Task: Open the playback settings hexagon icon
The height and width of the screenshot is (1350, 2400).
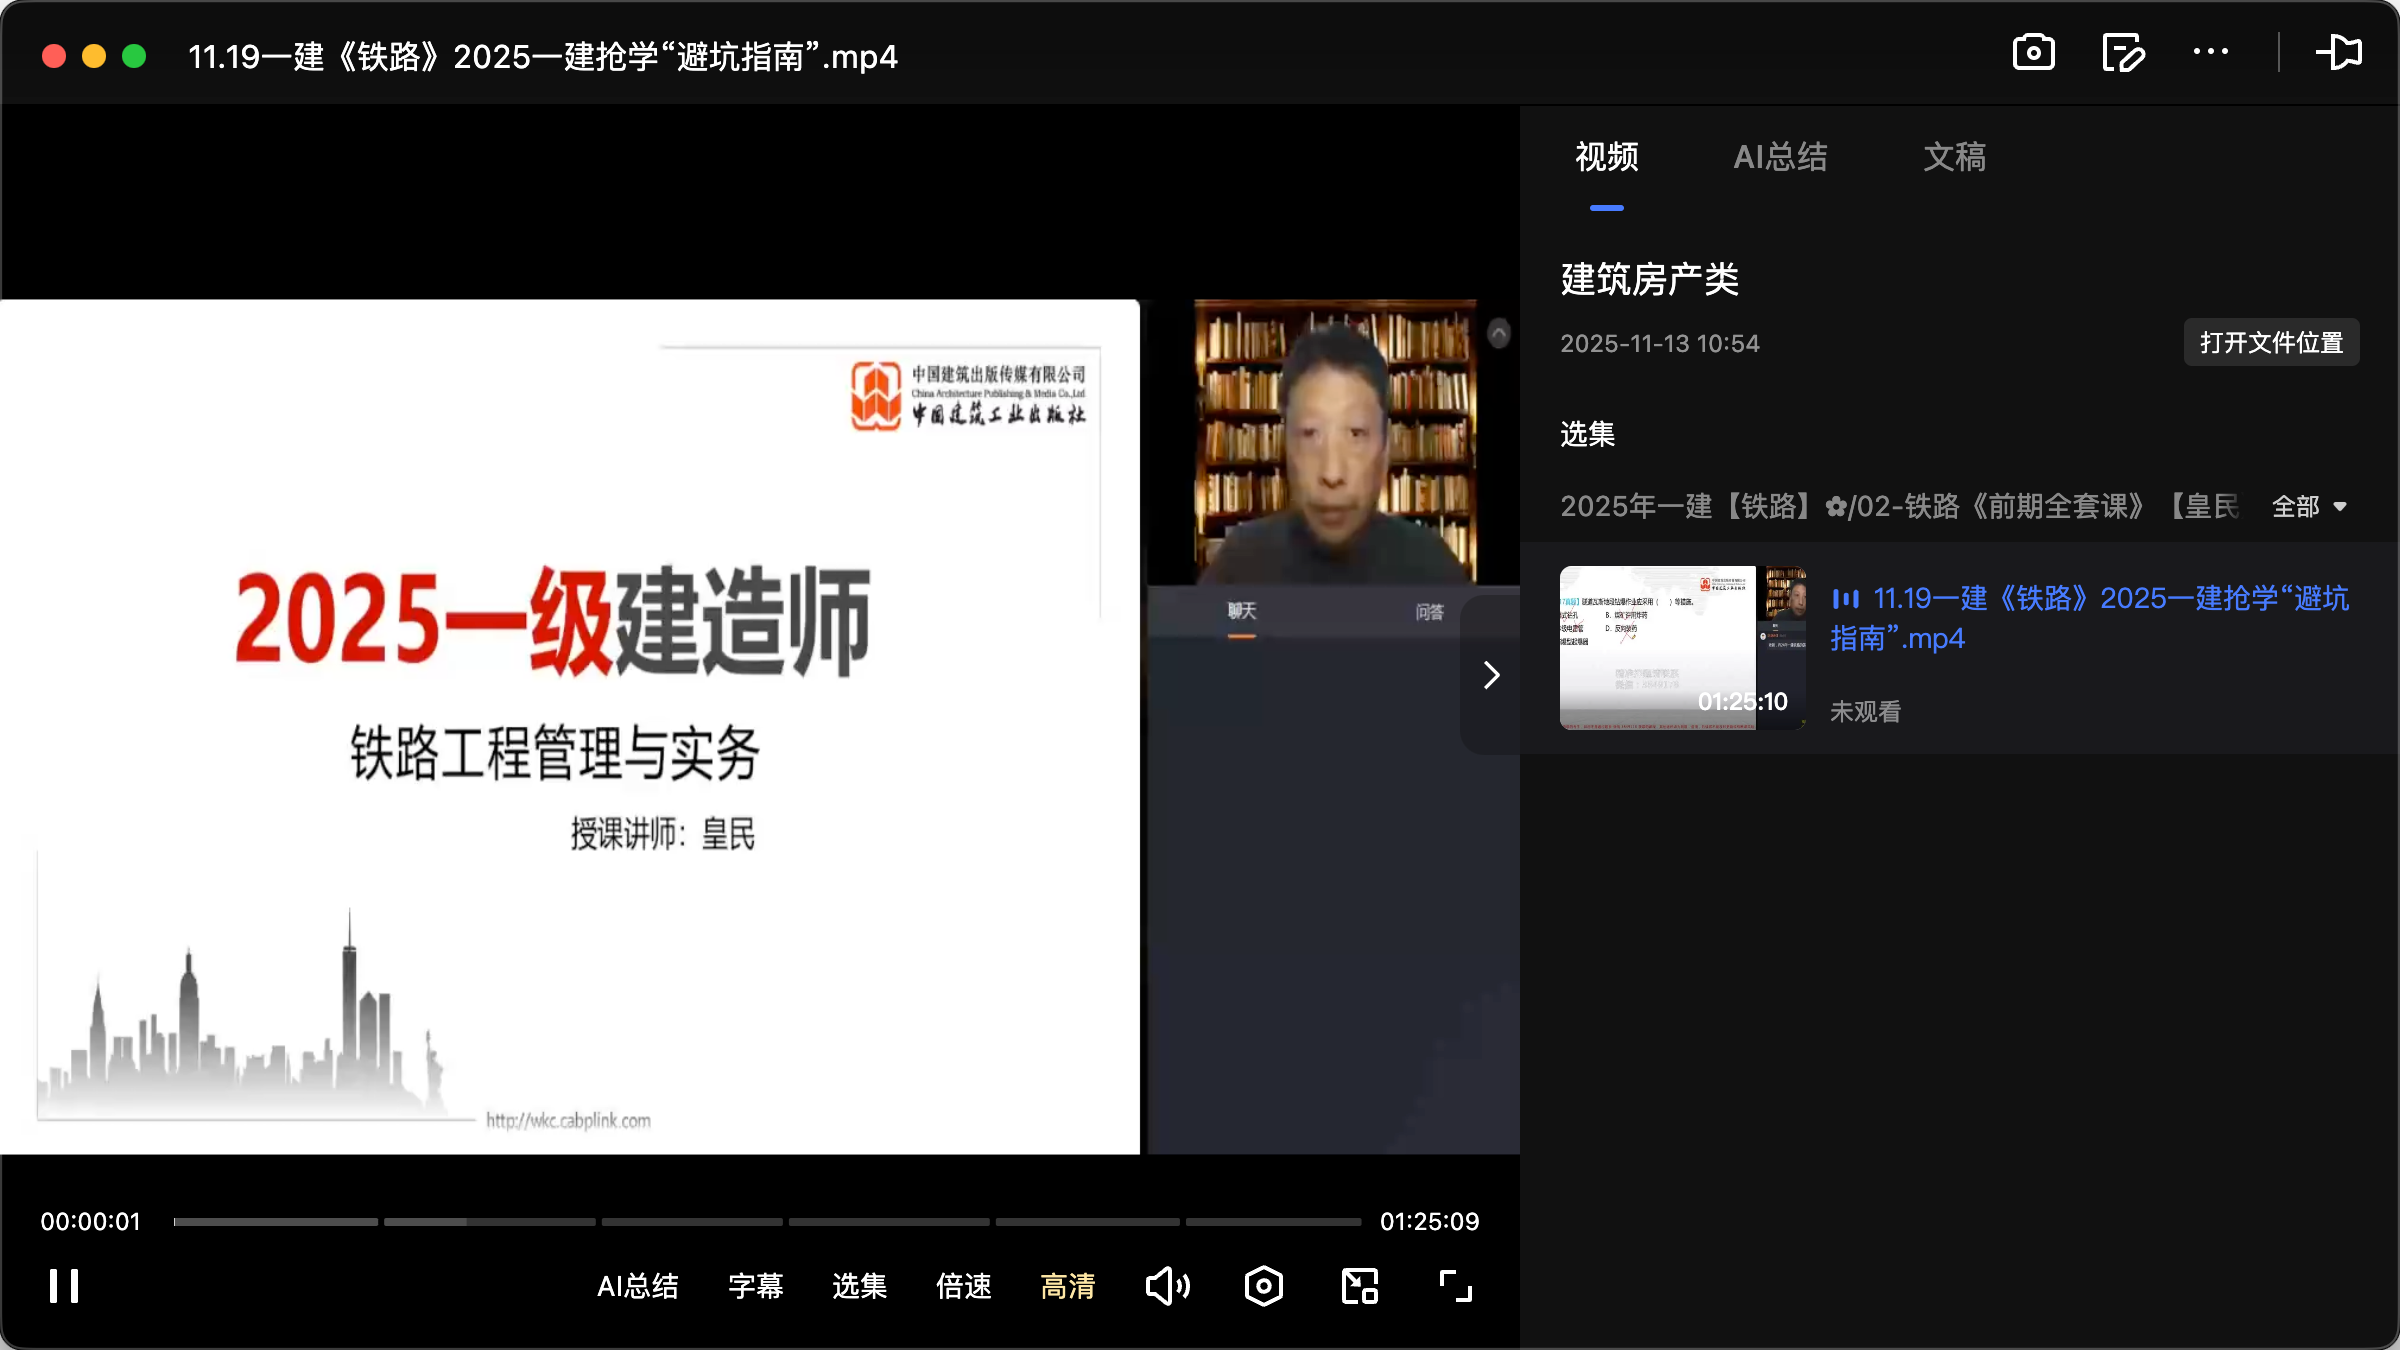Action: tap(1263, 1286)
